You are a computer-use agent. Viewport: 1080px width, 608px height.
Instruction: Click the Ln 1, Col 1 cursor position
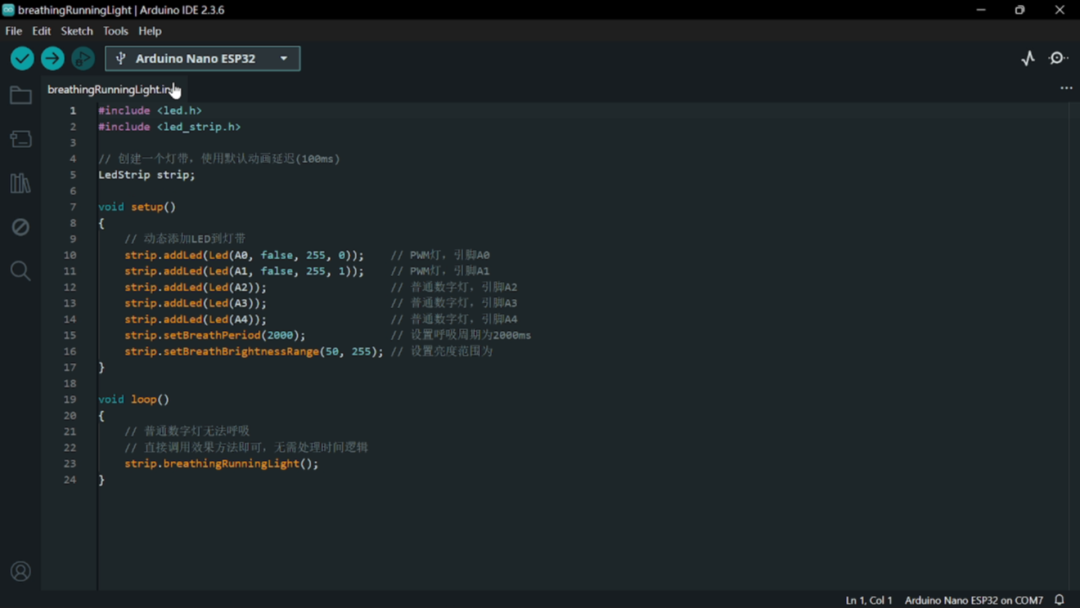pyautogui.click(x=869, y=600)
